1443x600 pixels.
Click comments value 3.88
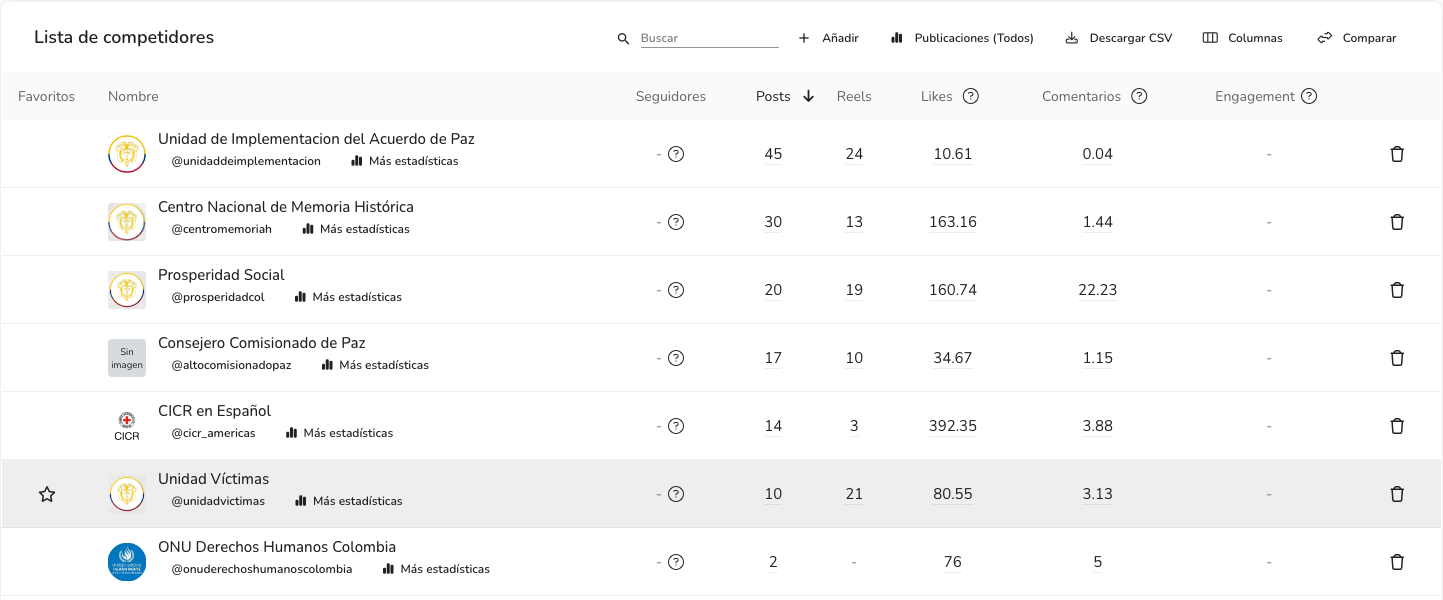click(1097, 426)
